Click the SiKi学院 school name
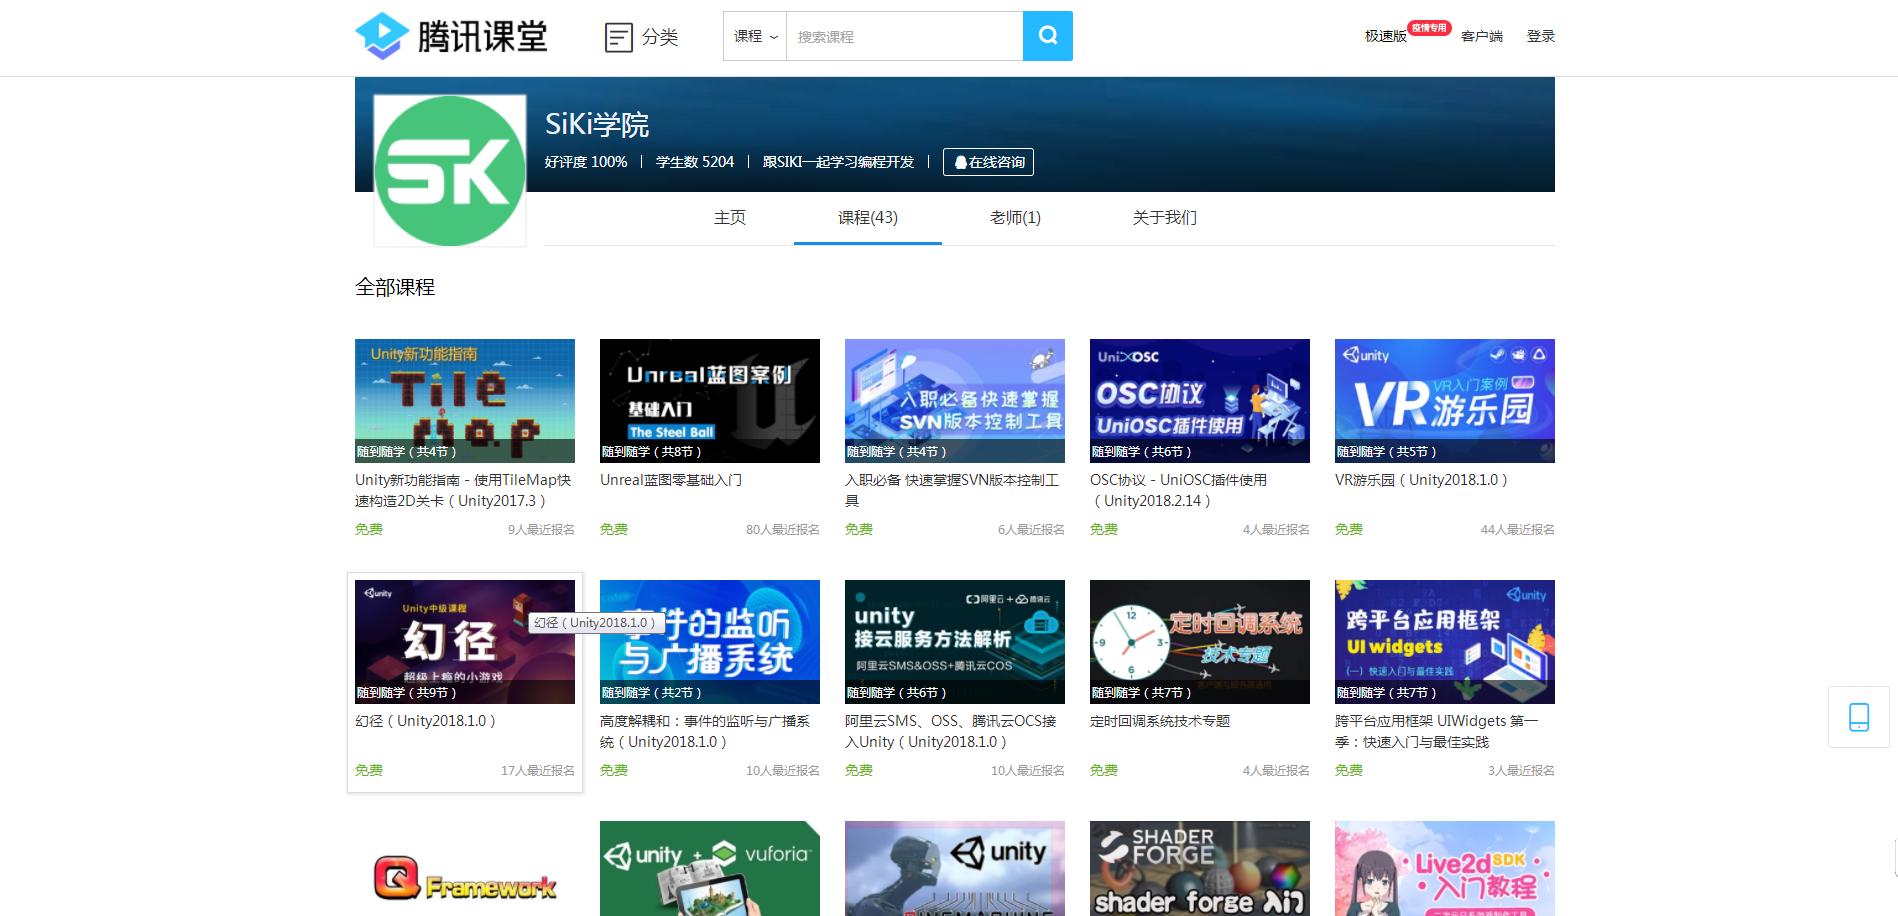Viewport: 1898px width, 916px height. (x=597, y=125)
